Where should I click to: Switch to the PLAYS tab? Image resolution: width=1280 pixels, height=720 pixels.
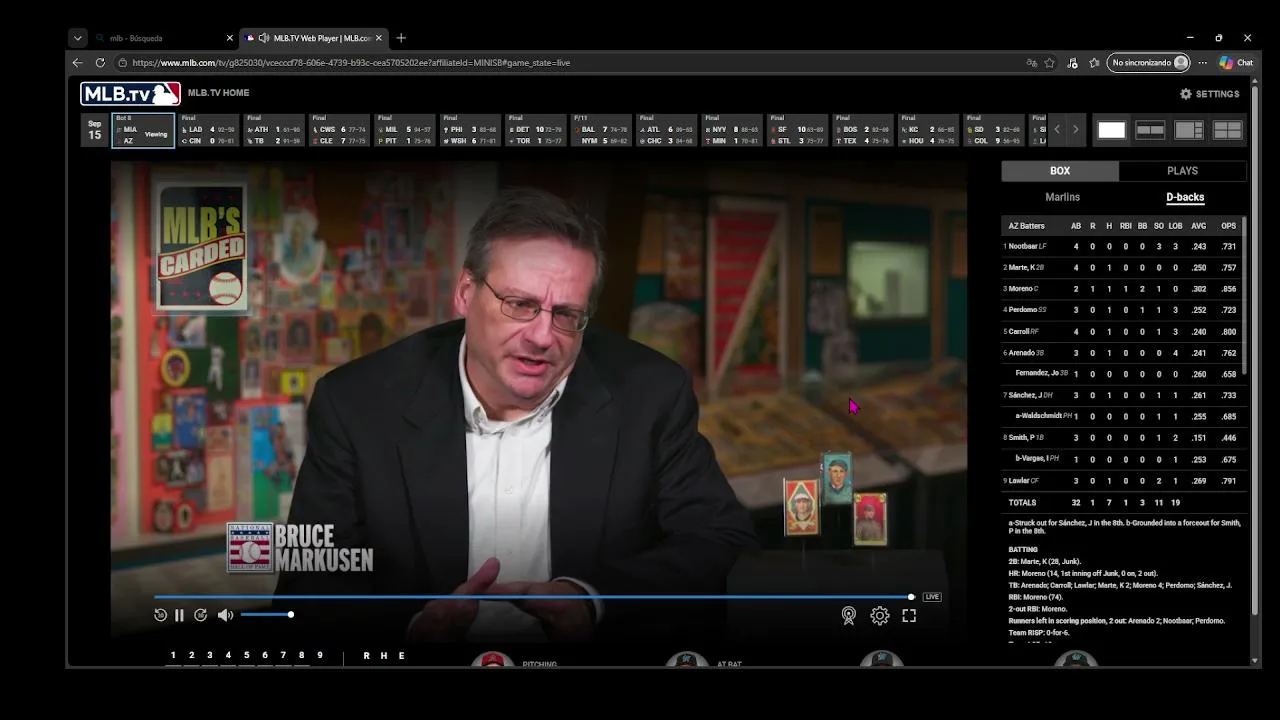[x=1182, y=171]
